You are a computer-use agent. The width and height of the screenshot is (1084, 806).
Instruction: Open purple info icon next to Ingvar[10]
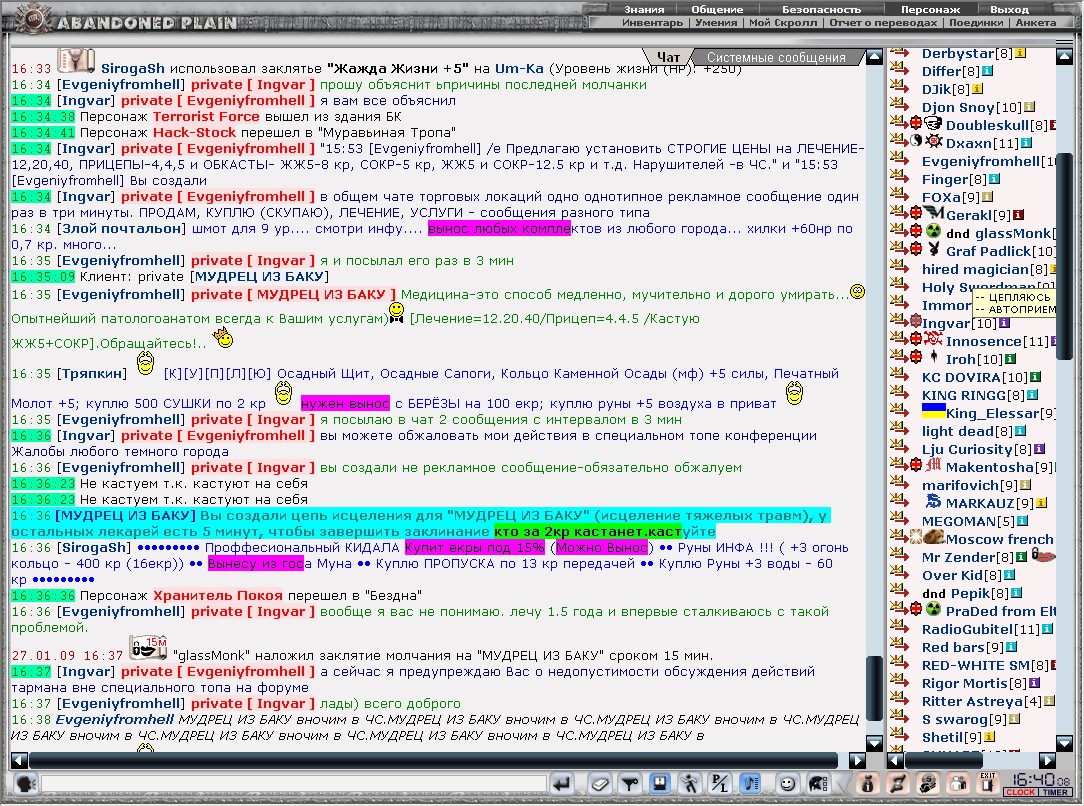click(x=1004, y=322)
